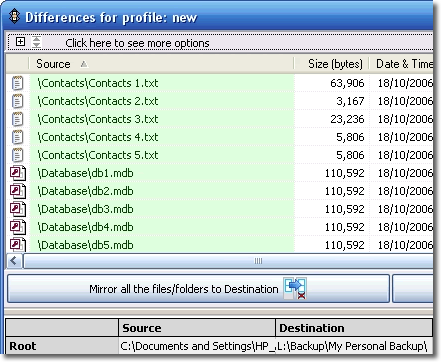
Task: Click the up-down arrows icon beside expander
Action: 36,42
